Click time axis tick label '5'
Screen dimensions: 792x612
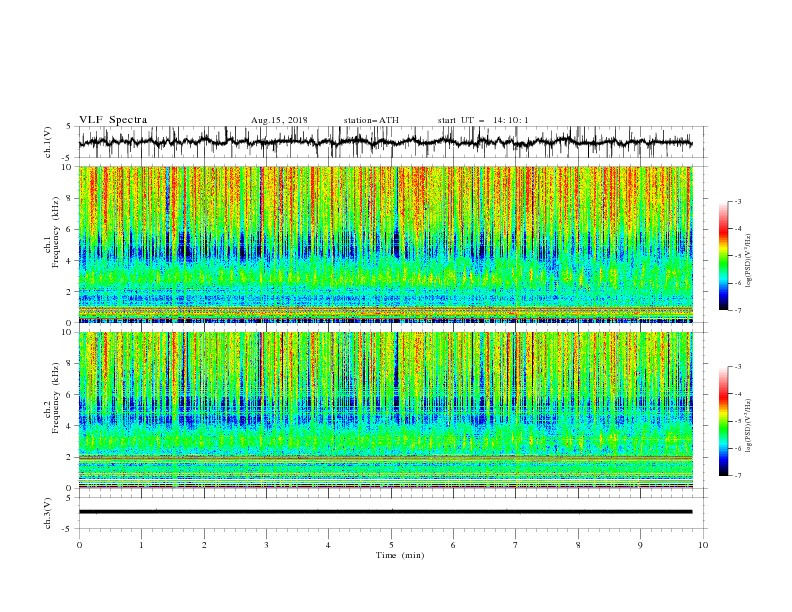[391, 545]
